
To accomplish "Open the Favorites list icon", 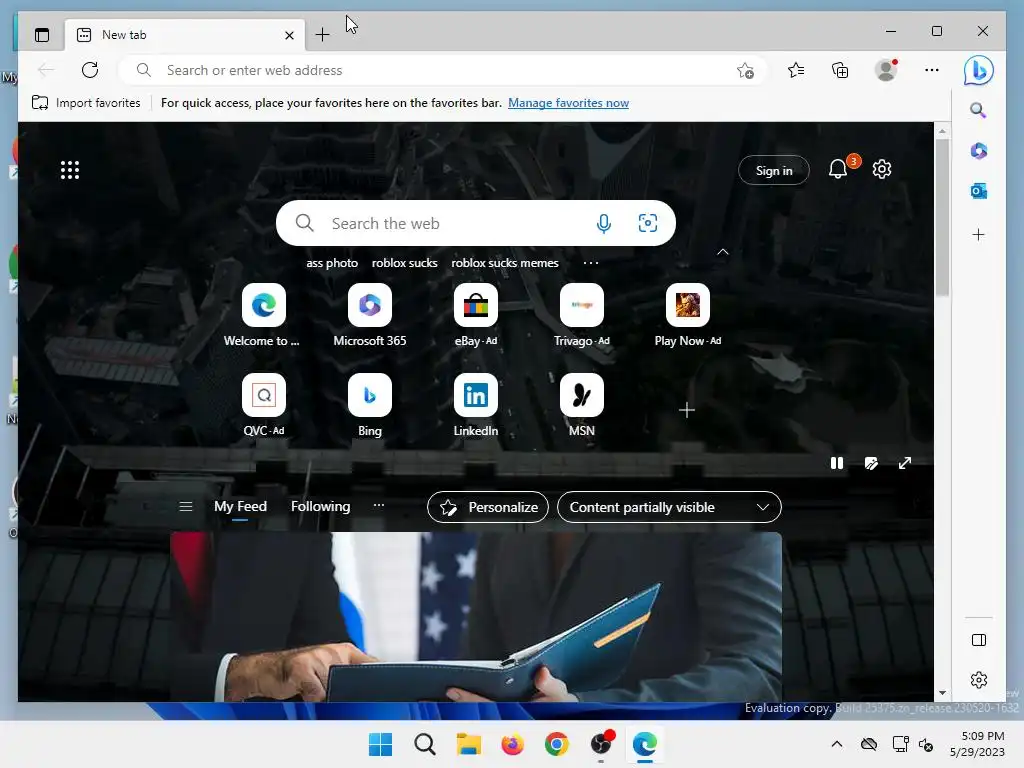I will coord(795,70).
